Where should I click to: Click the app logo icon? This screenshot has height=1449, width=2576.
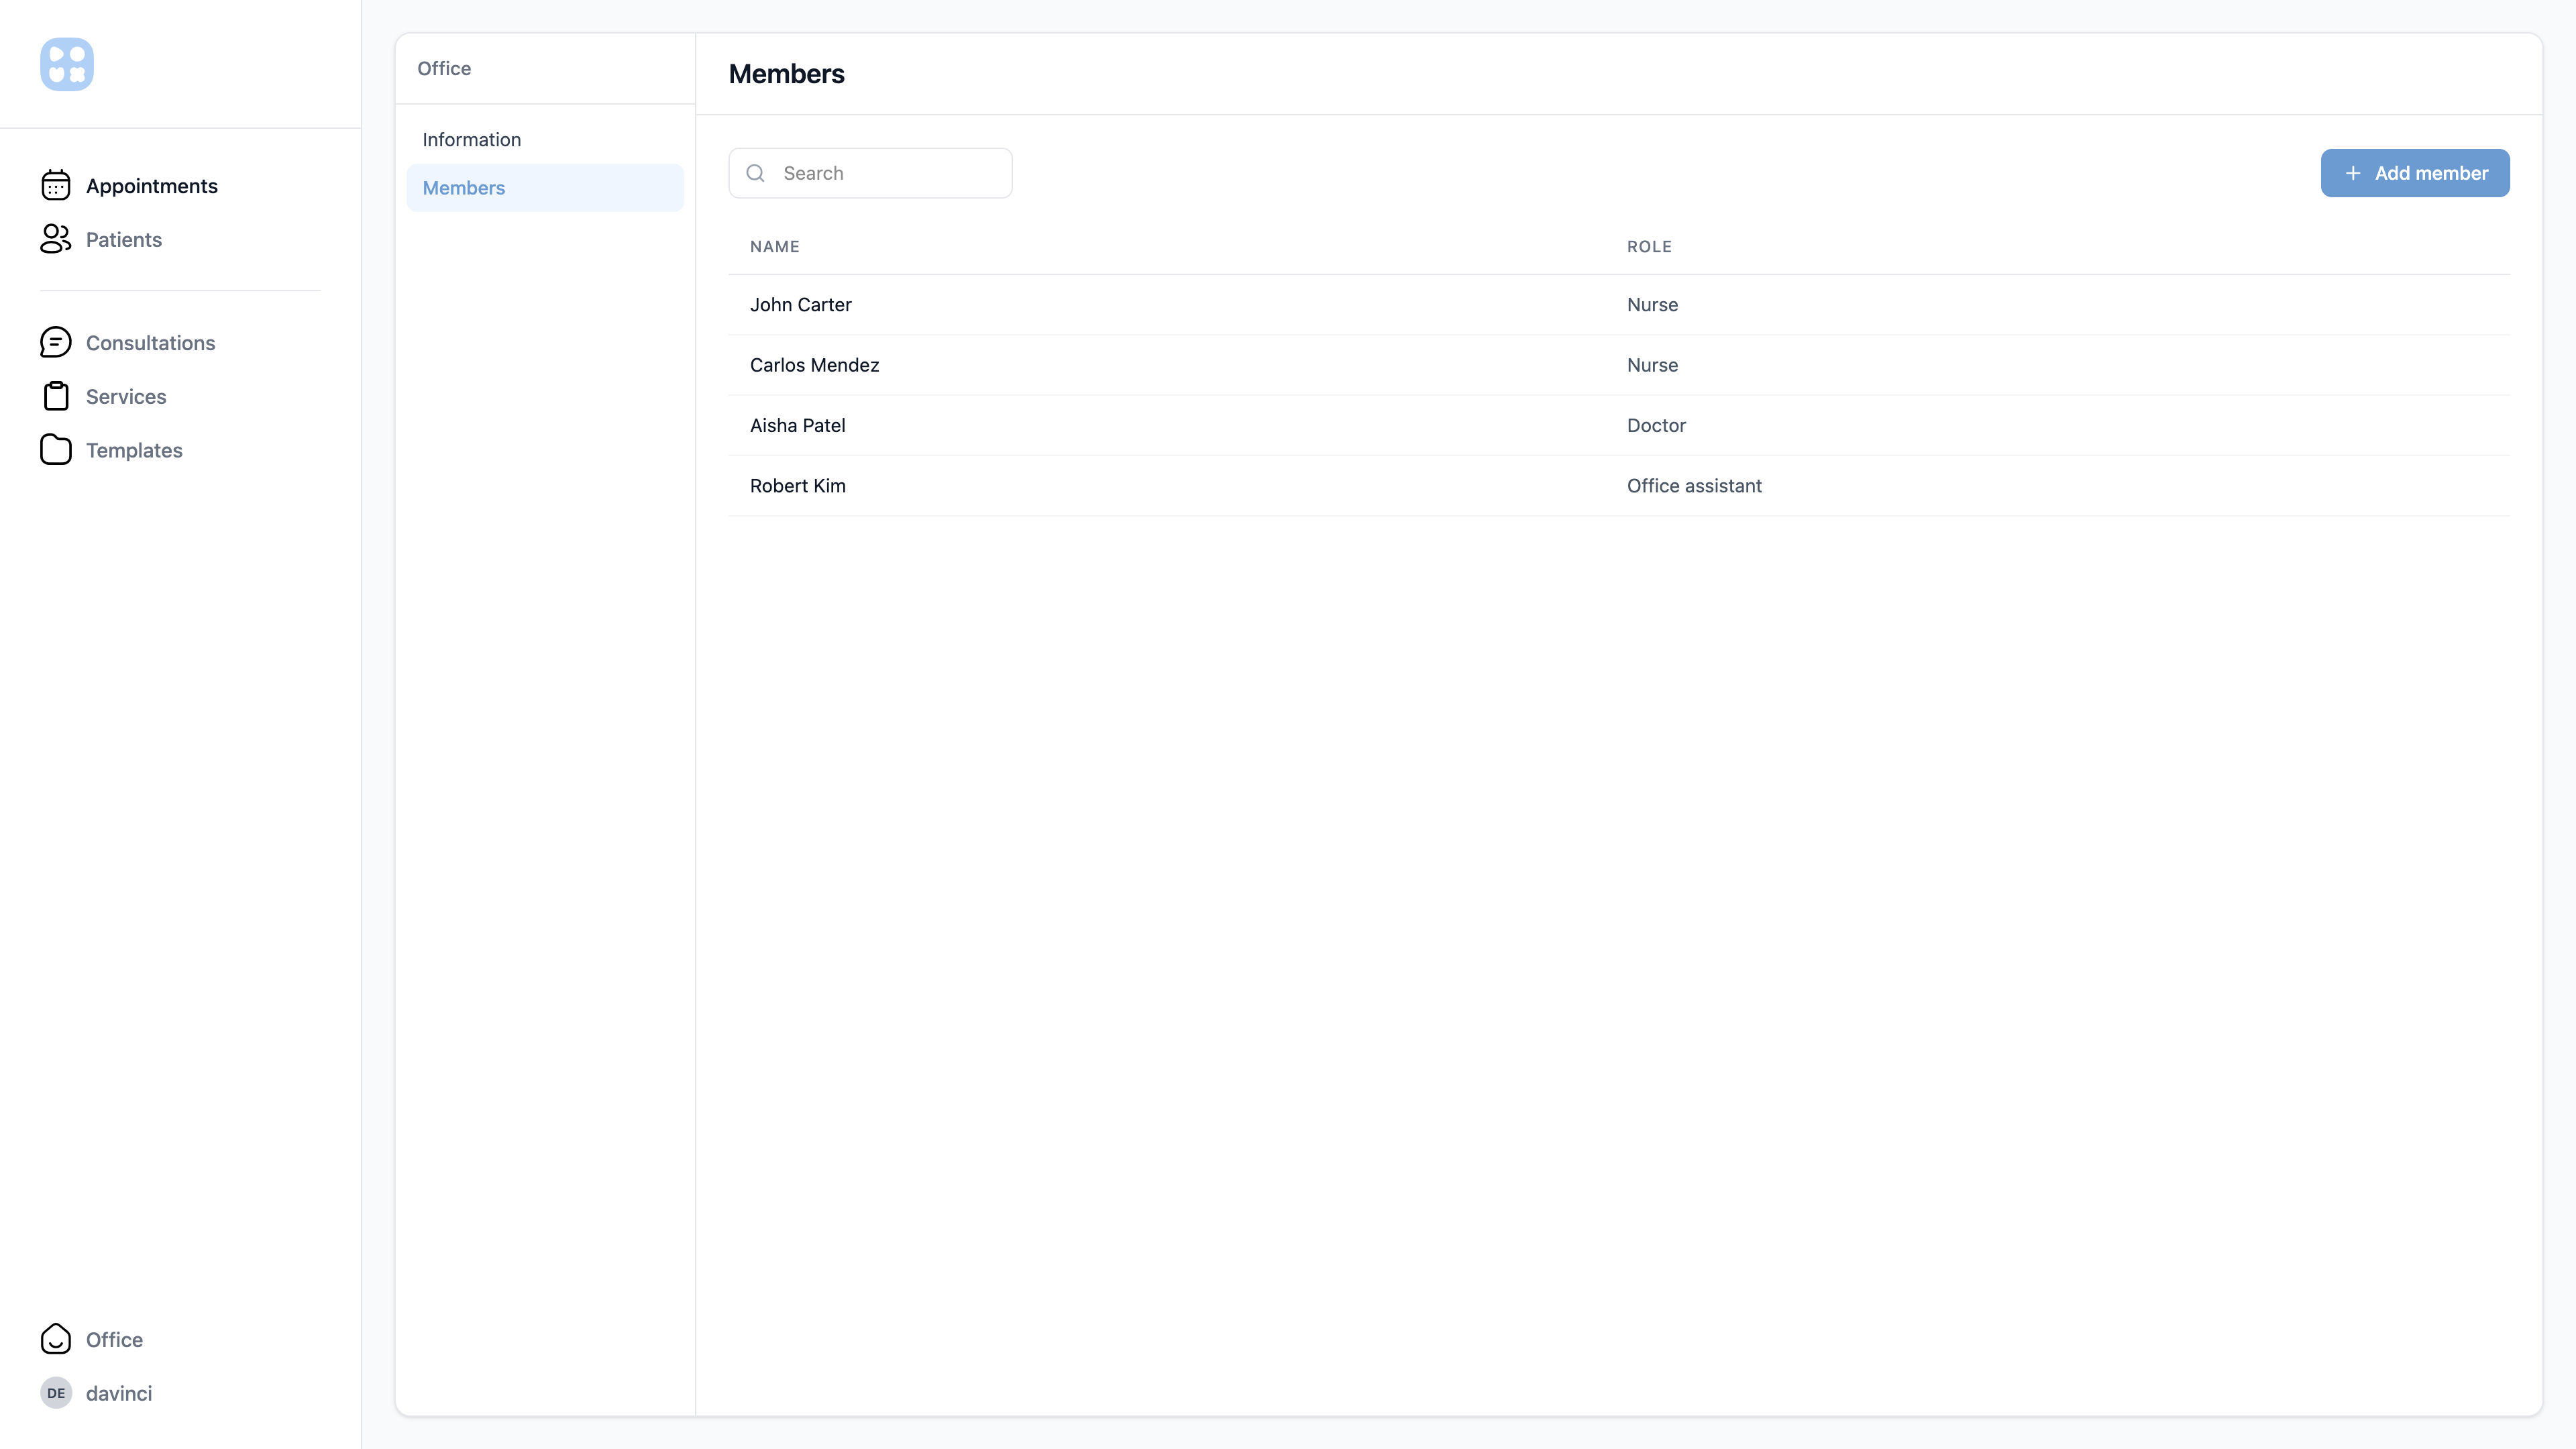67,65
